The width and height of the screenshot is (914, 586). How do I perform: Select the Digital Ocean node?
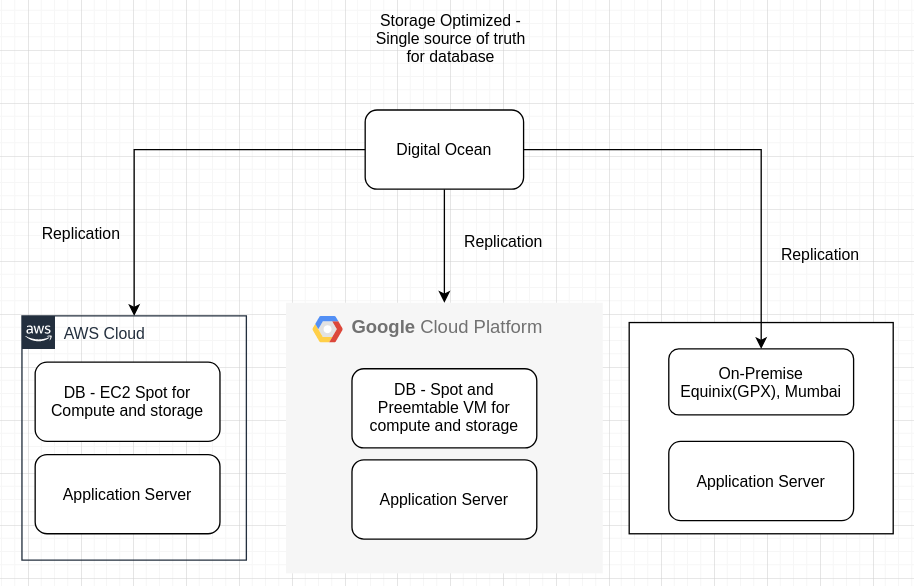coord(444,149)
